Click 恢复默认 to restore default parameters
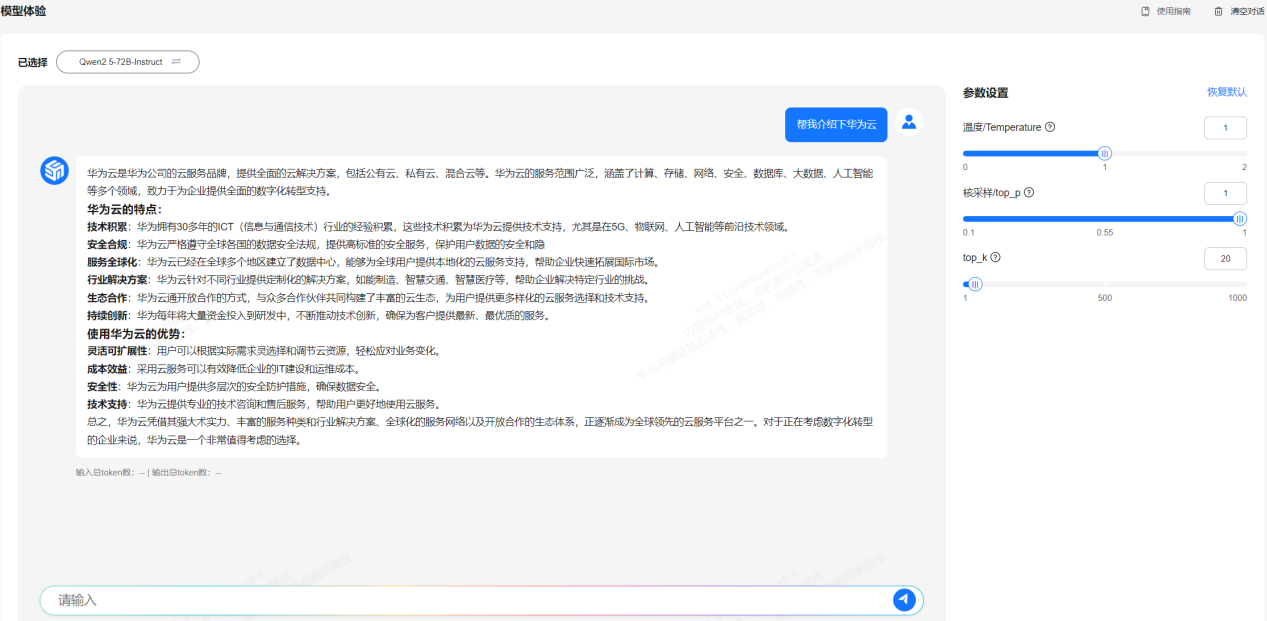 [x=1227, y=92]
